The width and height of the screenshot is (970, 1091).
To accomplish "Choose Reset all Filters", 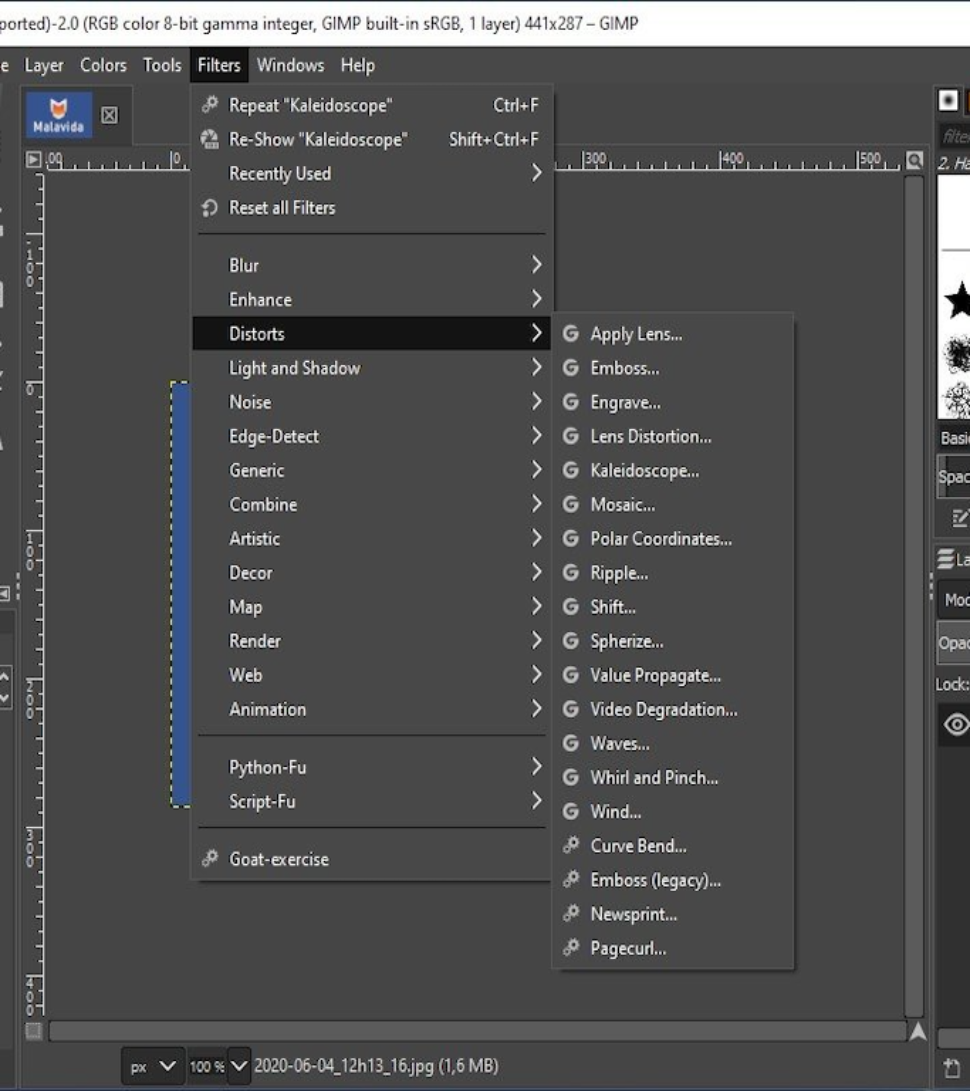I will (x=372, y=207).
